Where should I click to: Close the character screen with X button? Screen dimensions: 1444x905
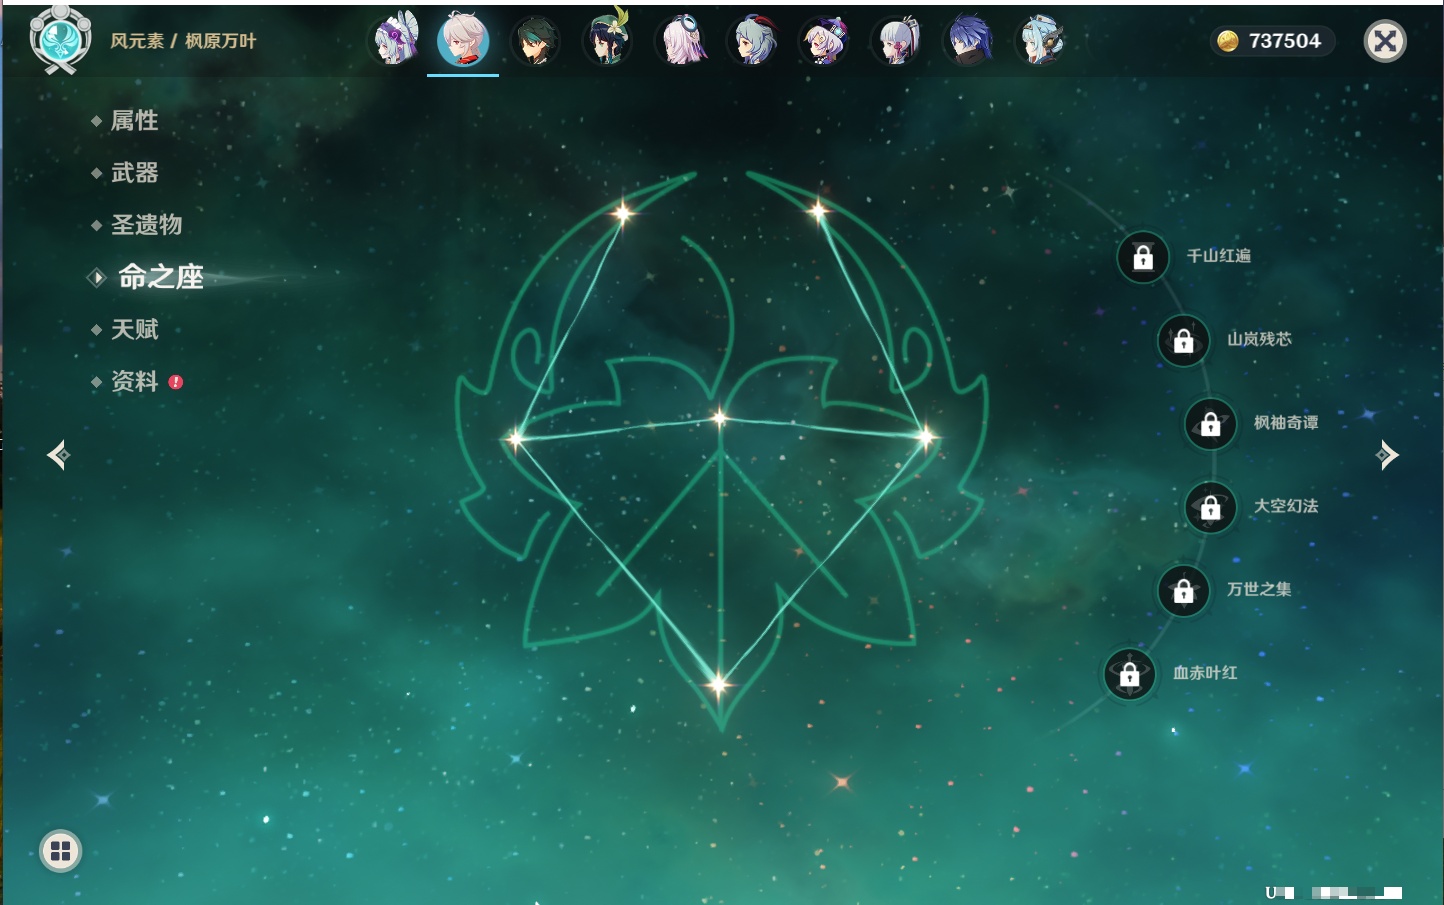click(x=1385, y=41)
